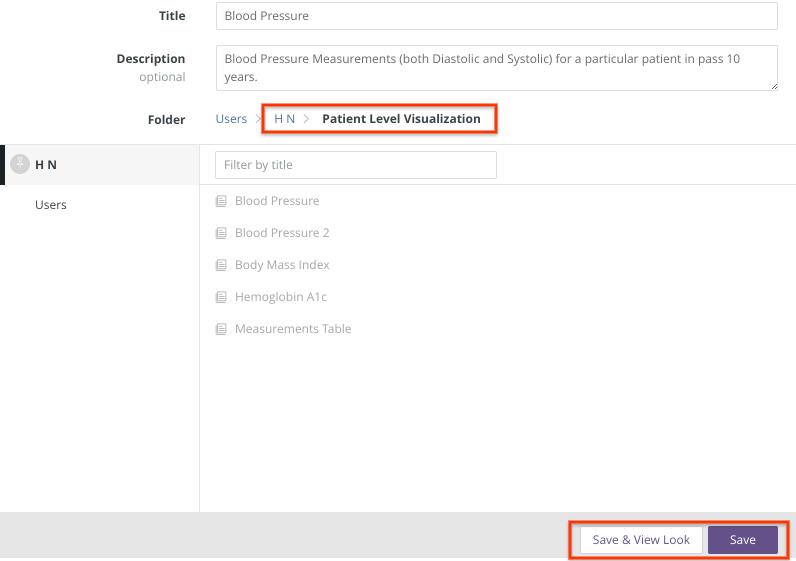Click the Blood Pressure look icon

(x=221, y=201)
